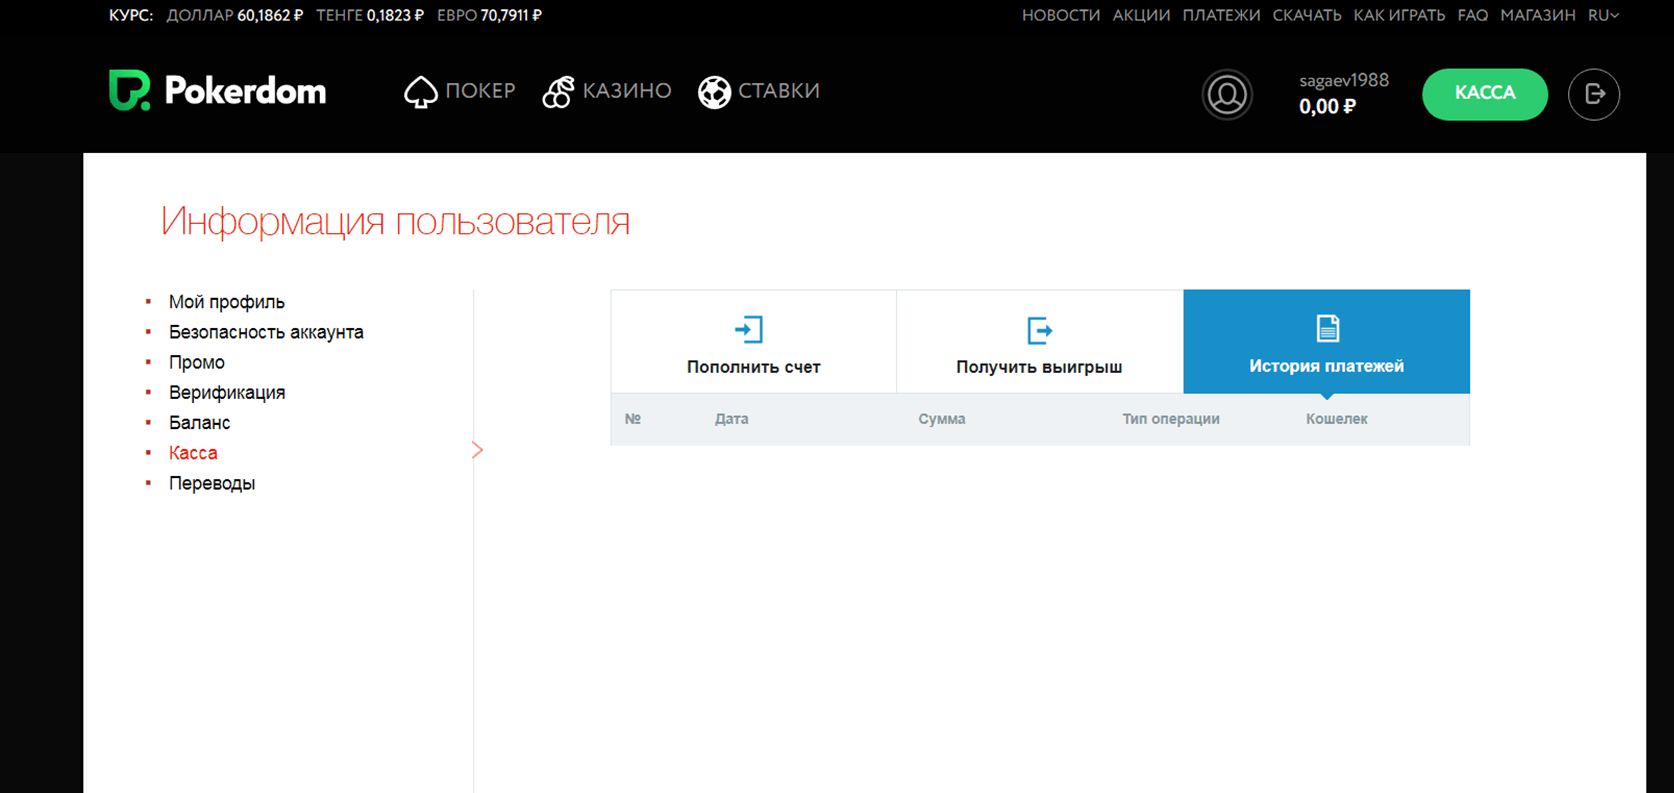1674x793 pixels.
Task: Open Мой профиль in sidebar
Action: (x=226, y=302)
